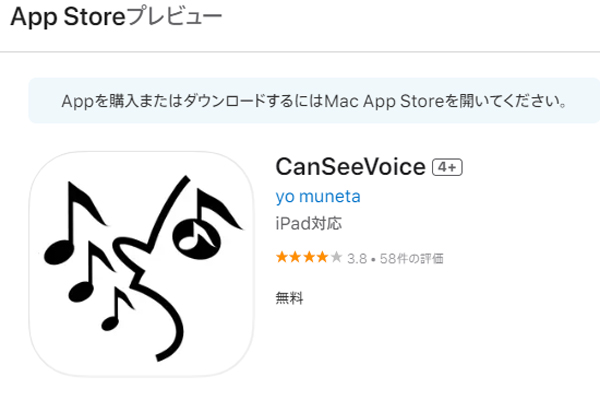
Task: Click the large eighth note in app icon
Action: [75, 223]
